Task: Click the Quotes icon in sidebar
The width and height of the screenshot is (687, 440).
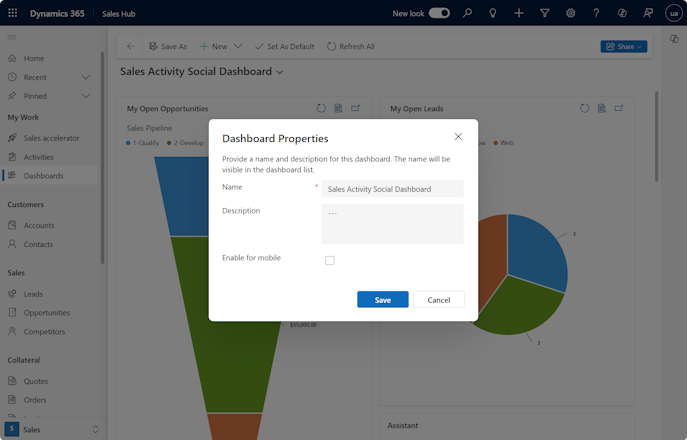Action: point(12,381)
